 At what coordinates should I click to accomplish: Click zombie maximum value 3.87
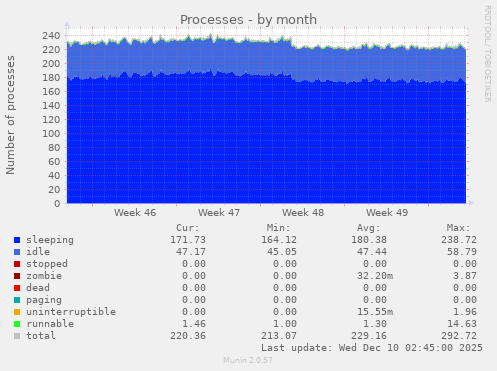465,276
